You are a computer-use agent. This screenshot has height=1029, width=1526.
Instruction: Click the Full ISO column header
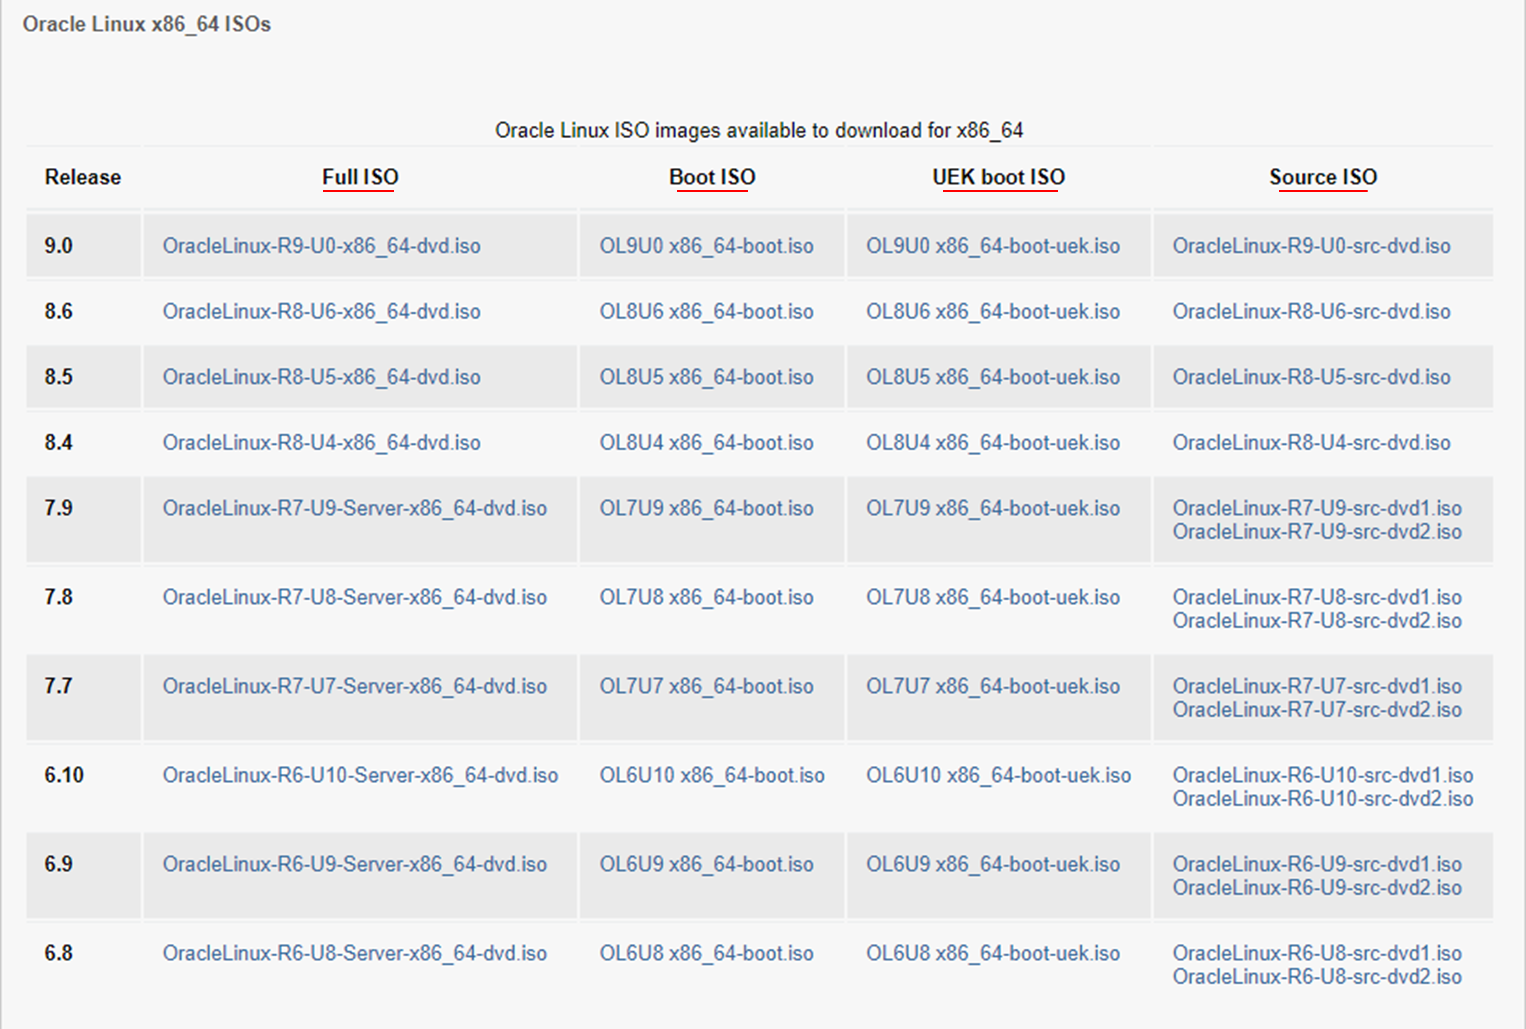point(360,177)
